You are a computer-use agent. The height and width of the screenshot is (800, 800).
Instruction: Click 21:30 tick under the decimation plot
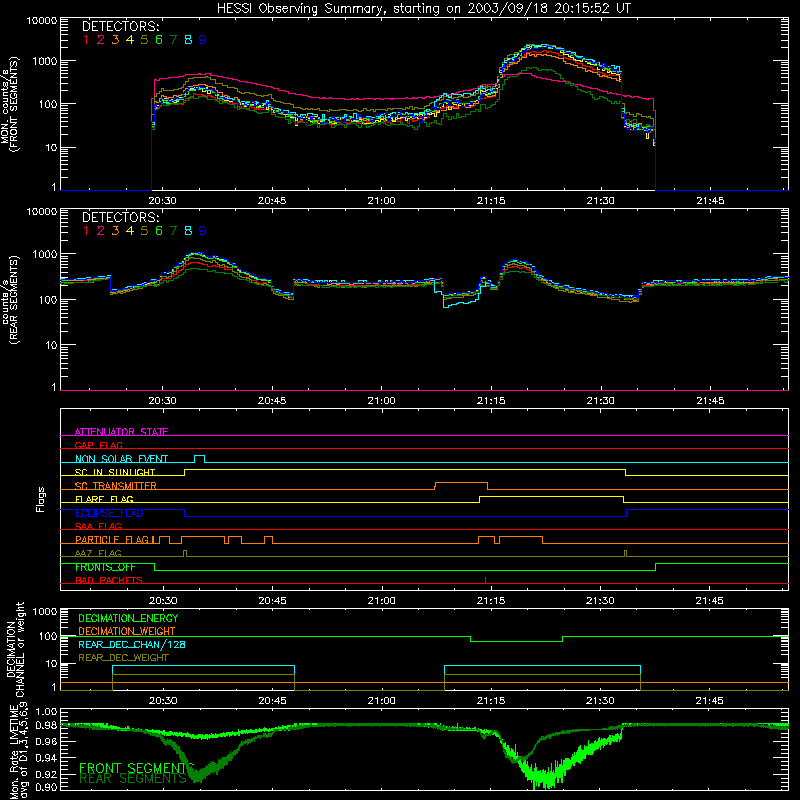600,701
